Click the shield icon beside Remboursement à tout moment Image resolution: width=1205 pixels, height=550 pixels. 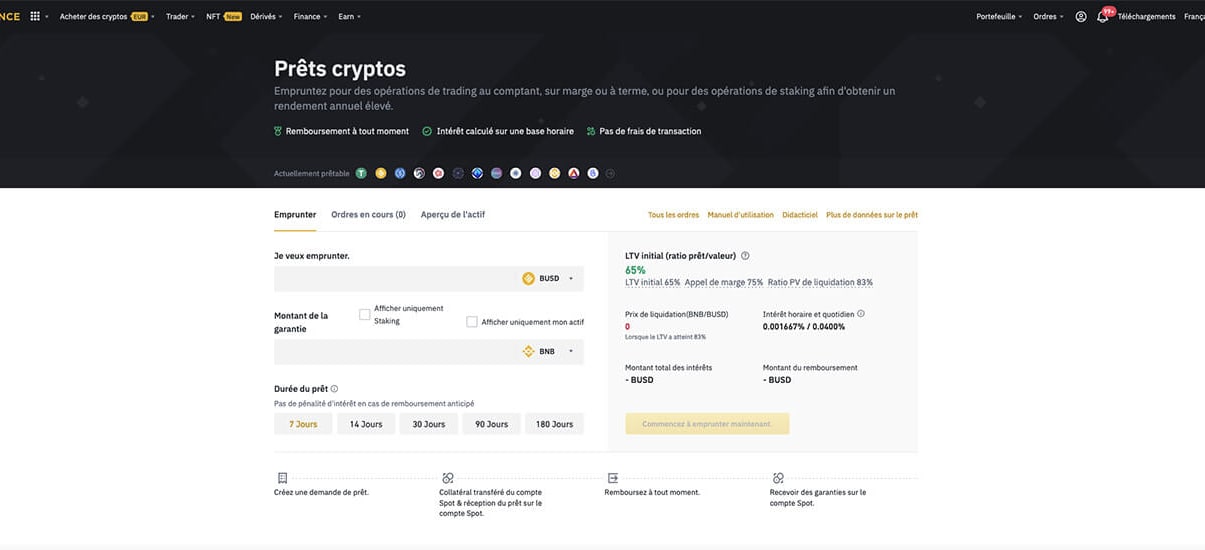[x=279, y=131]
